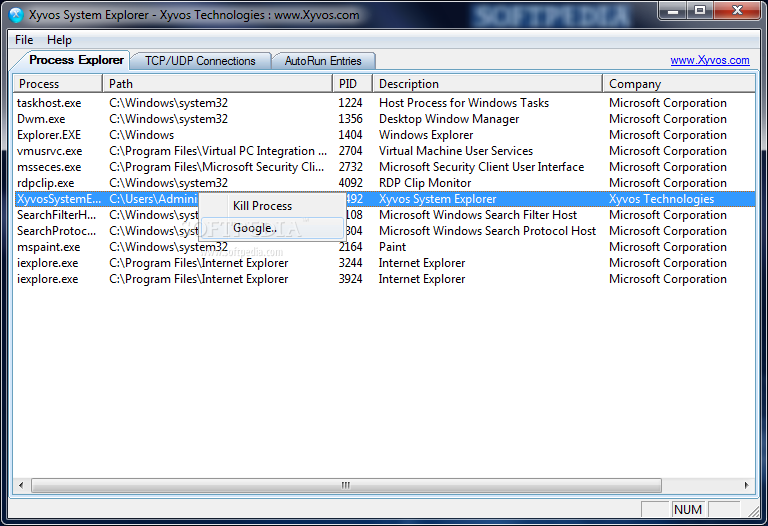Sort by the Description column header
This screenshot has height=526, width=768.
coord(487,84)
